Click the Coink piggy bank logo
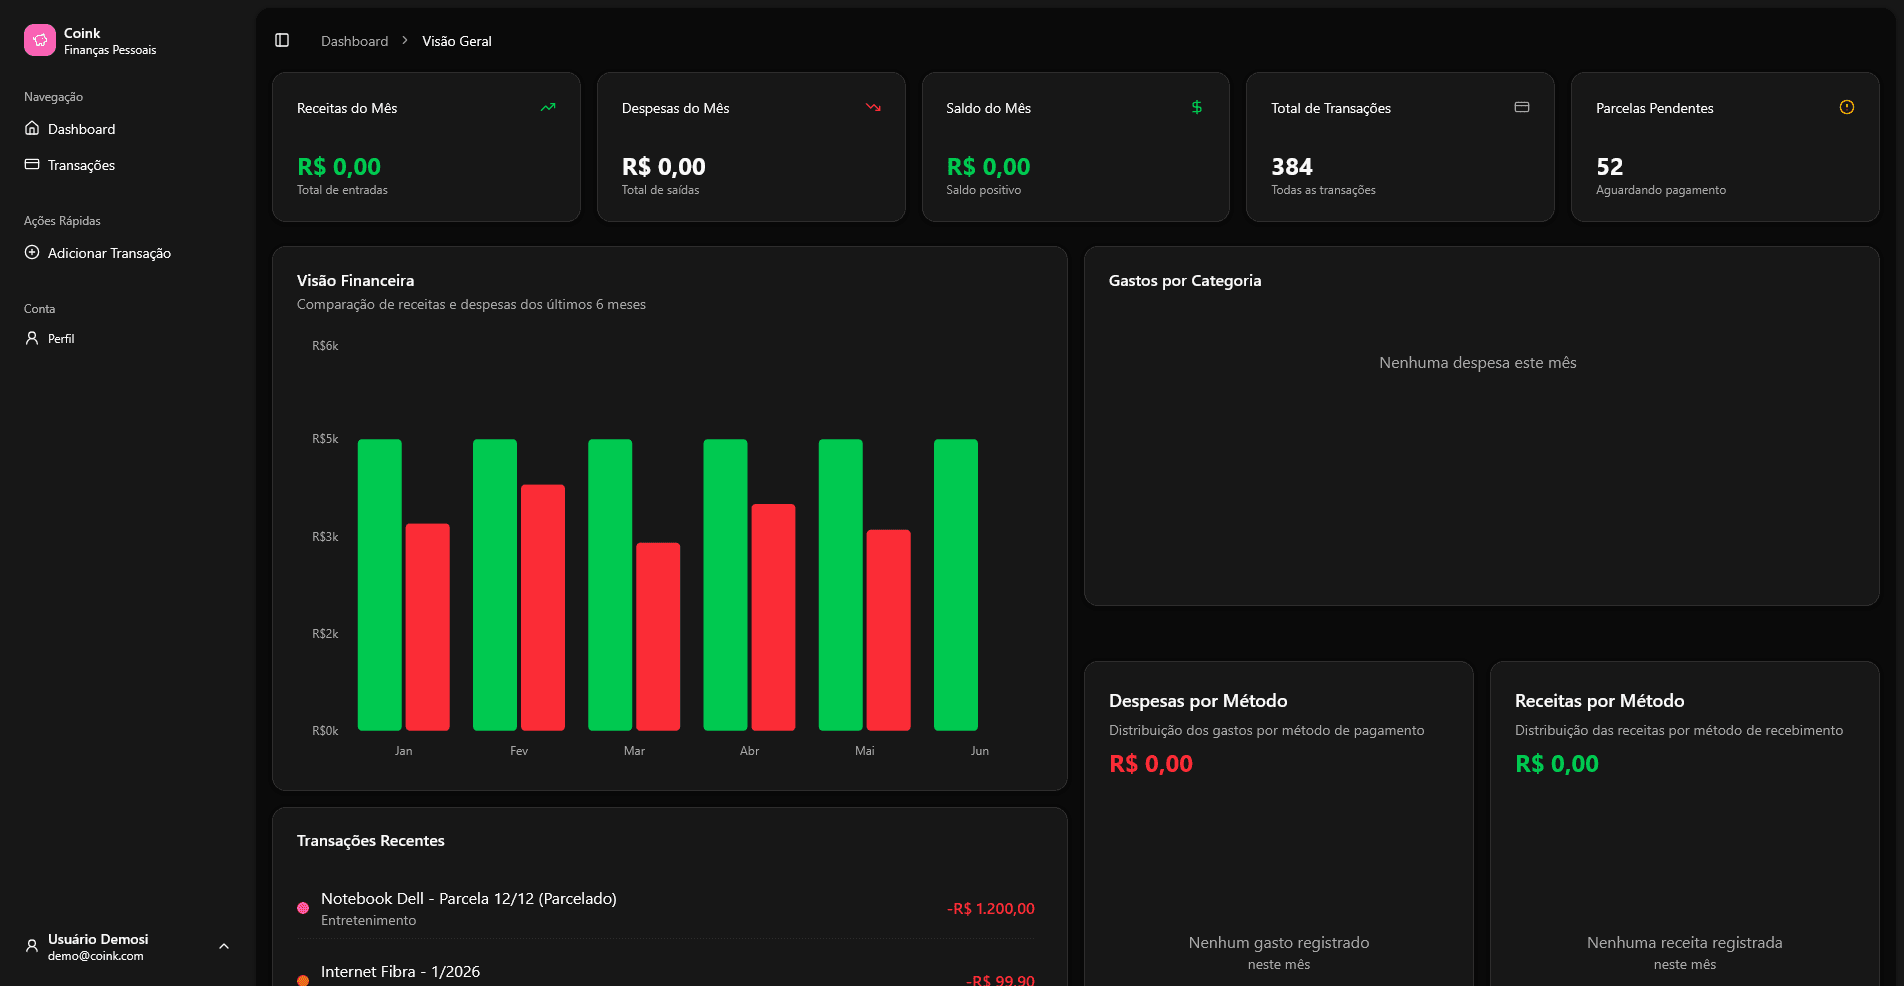1904x986 pixels. pos(40,40)
